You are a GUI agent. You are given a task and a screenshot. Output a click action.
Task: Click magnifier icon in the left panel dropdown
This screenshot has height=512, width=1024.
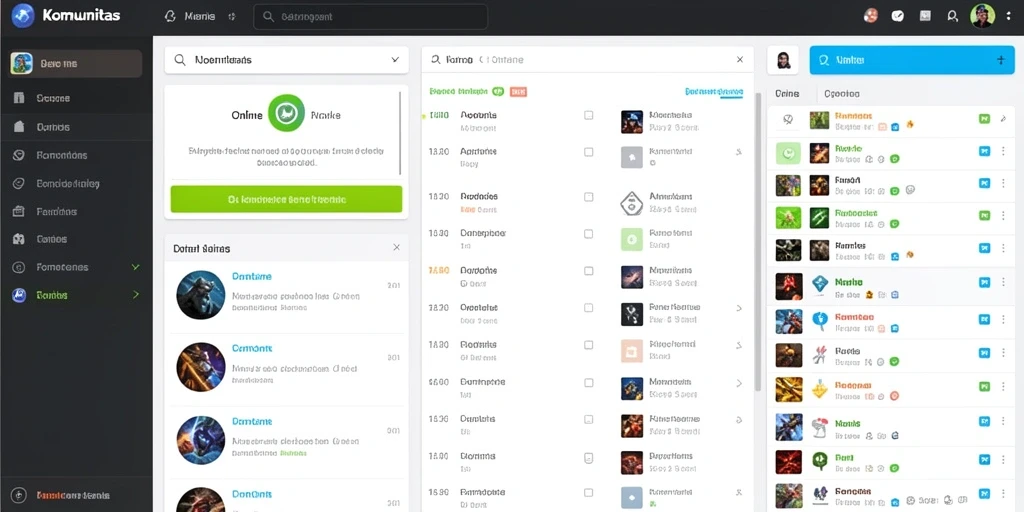click(180, 60)
